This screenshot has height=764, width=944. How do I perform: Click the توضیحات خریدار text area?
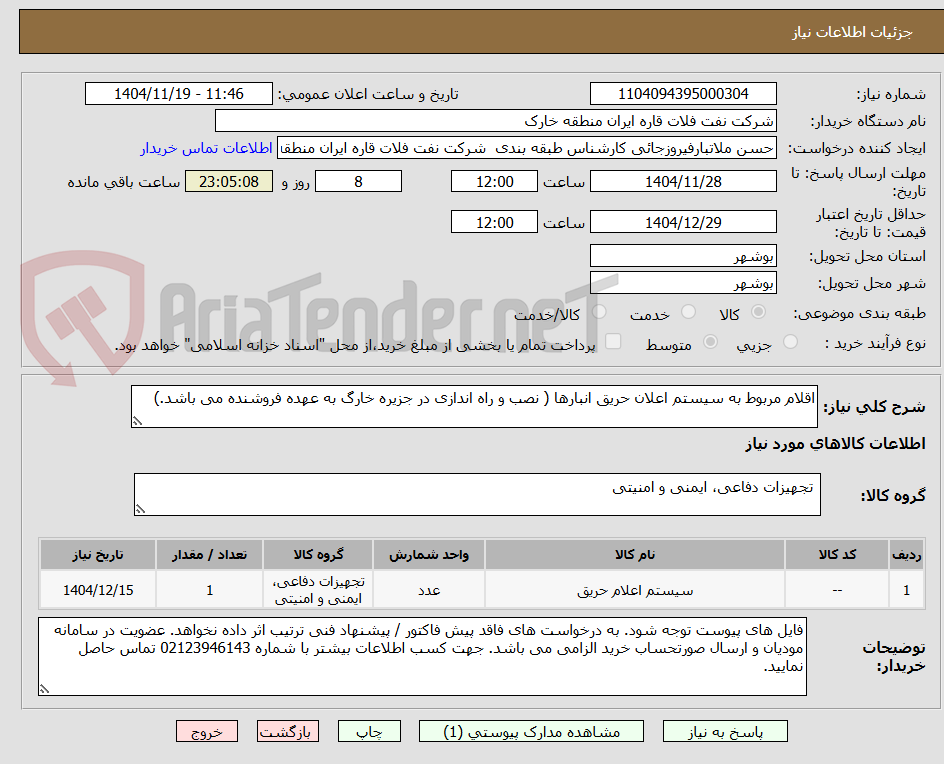pyautogui.click(x=422, y=656)
